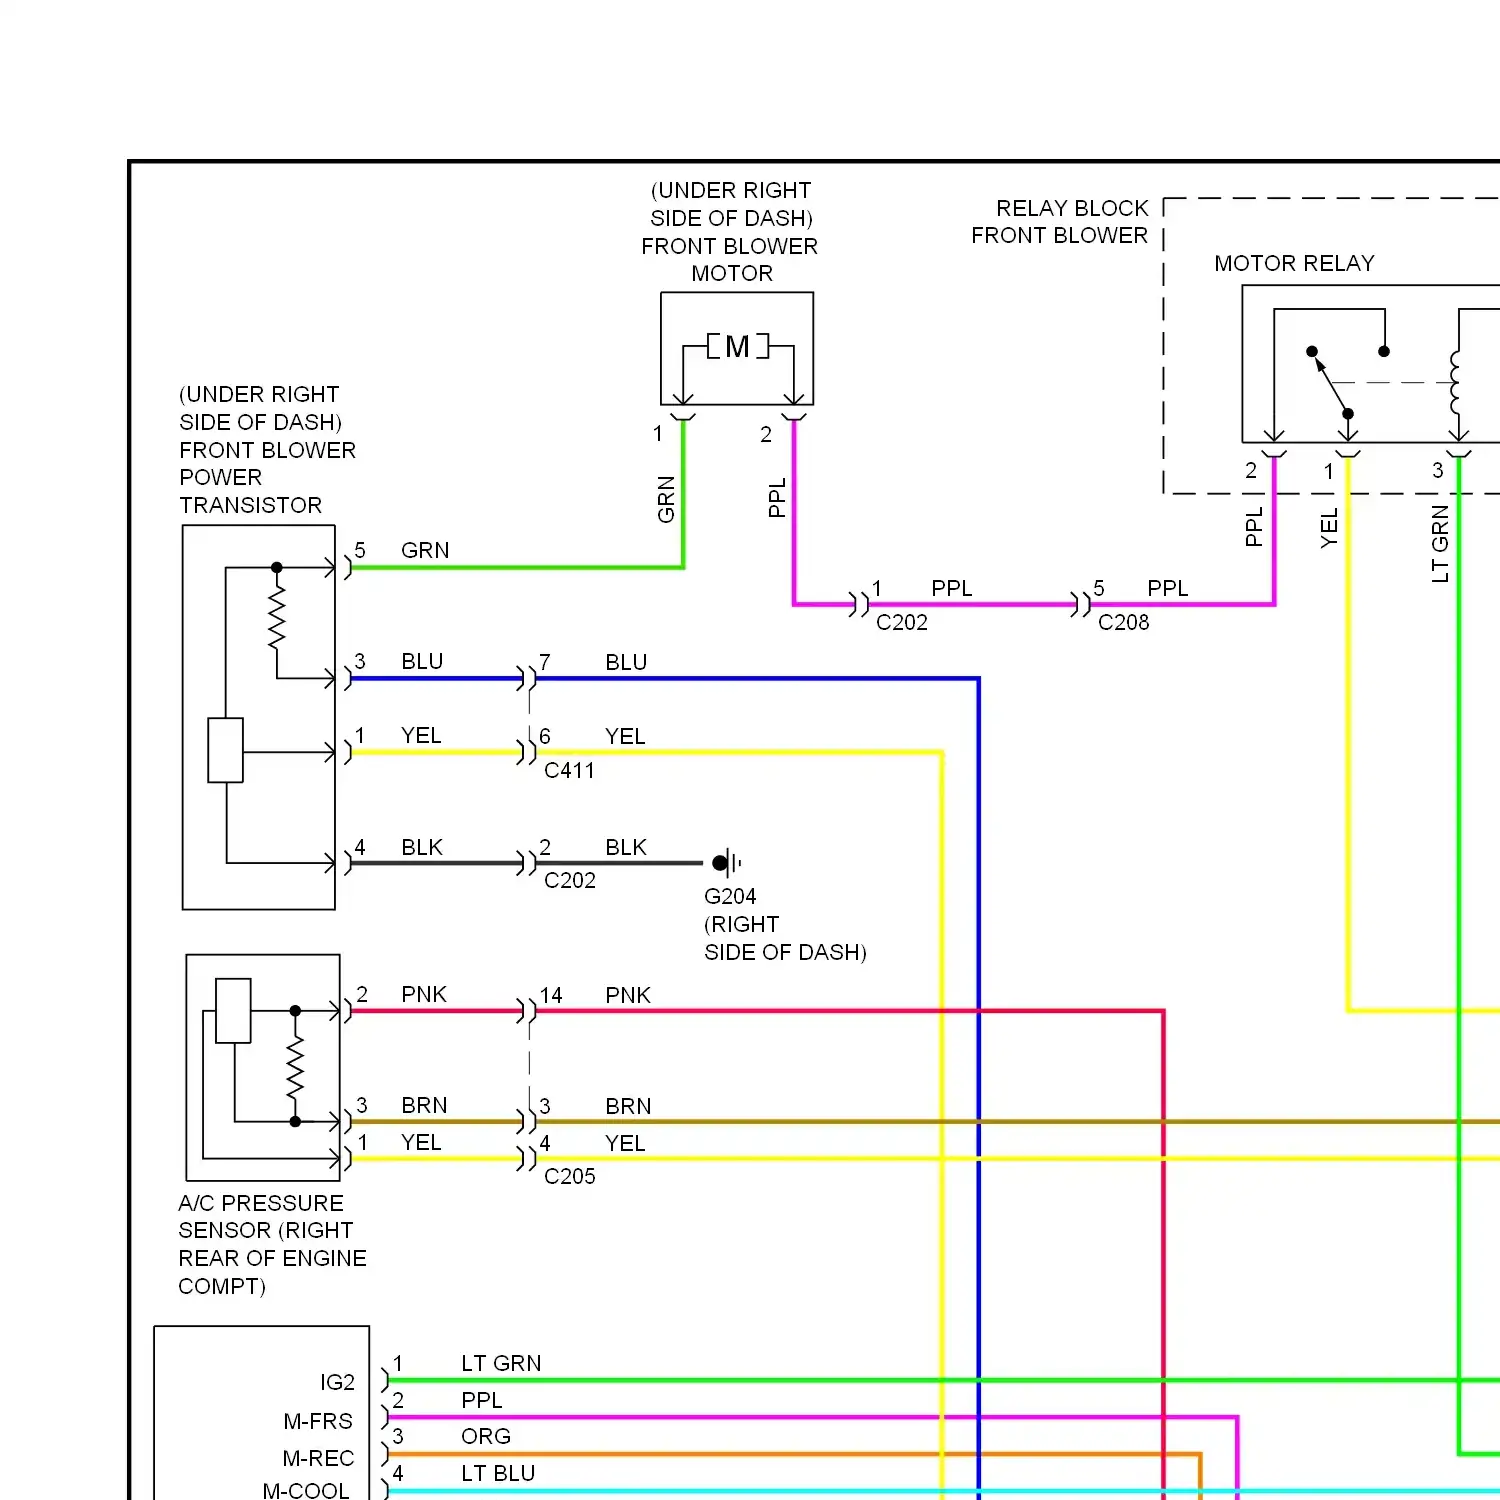This screenshot has height=1500, width=1500.
Task: Select the FRONT BLOWER MOTOR title text
Action: 730,259
